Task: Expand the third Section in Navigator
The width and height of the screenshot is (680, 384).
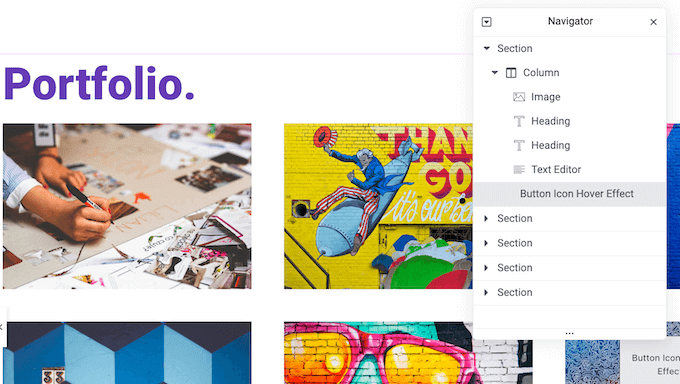Action: coord(486,243)
